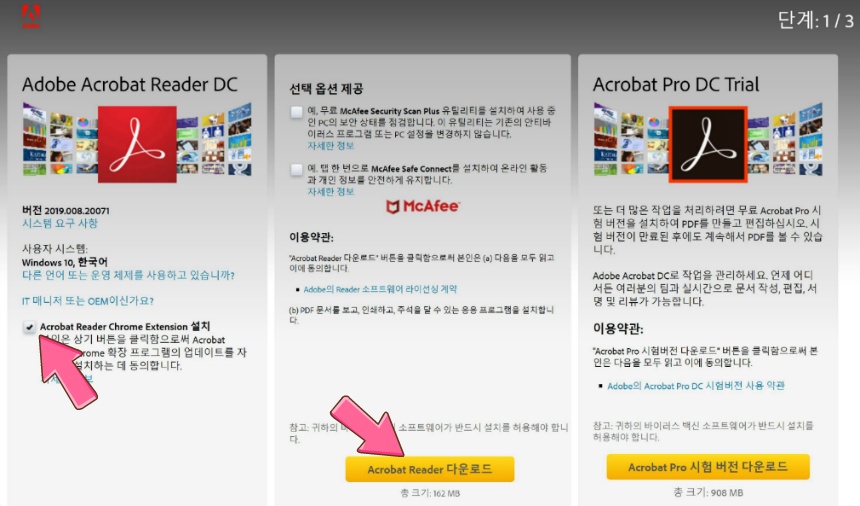The image size is (860, 506).
Task: Click the Adobe logo in the header
Action: [x=31, y=15]
